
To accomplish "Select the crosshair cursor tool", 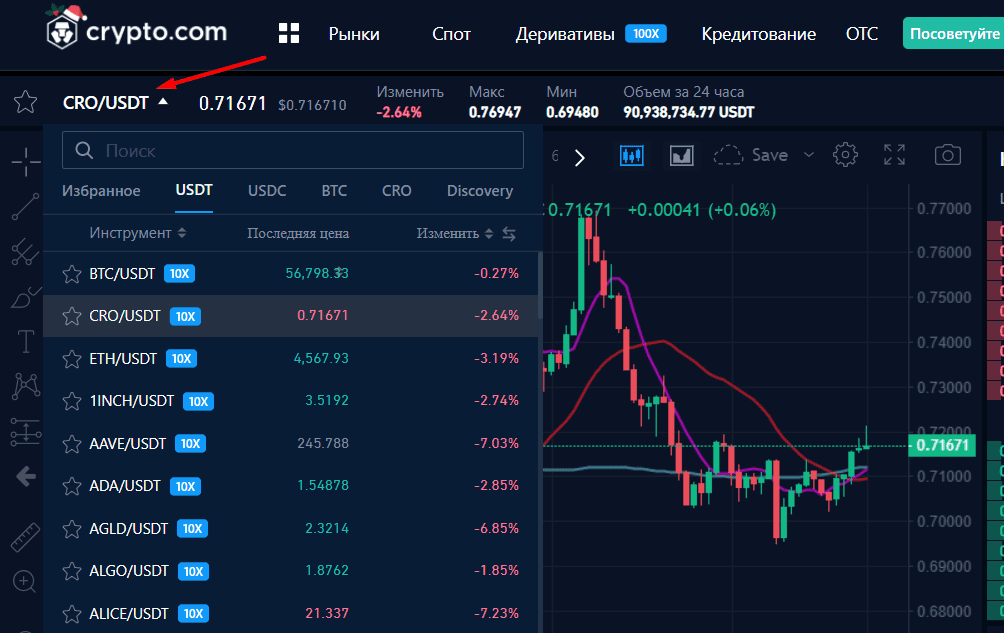I will point(26,161).
